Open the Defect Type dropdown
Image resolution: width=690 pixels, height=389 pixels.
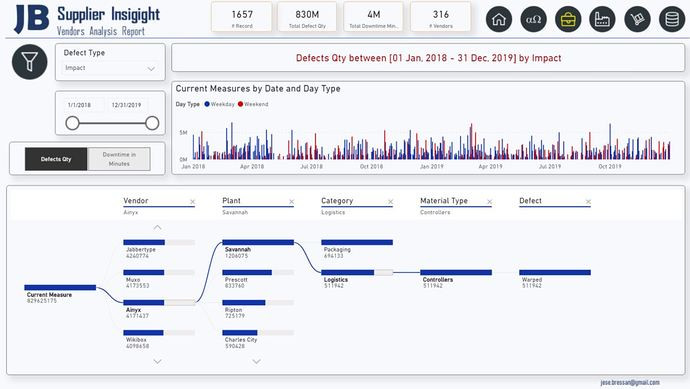coord(110,68)
